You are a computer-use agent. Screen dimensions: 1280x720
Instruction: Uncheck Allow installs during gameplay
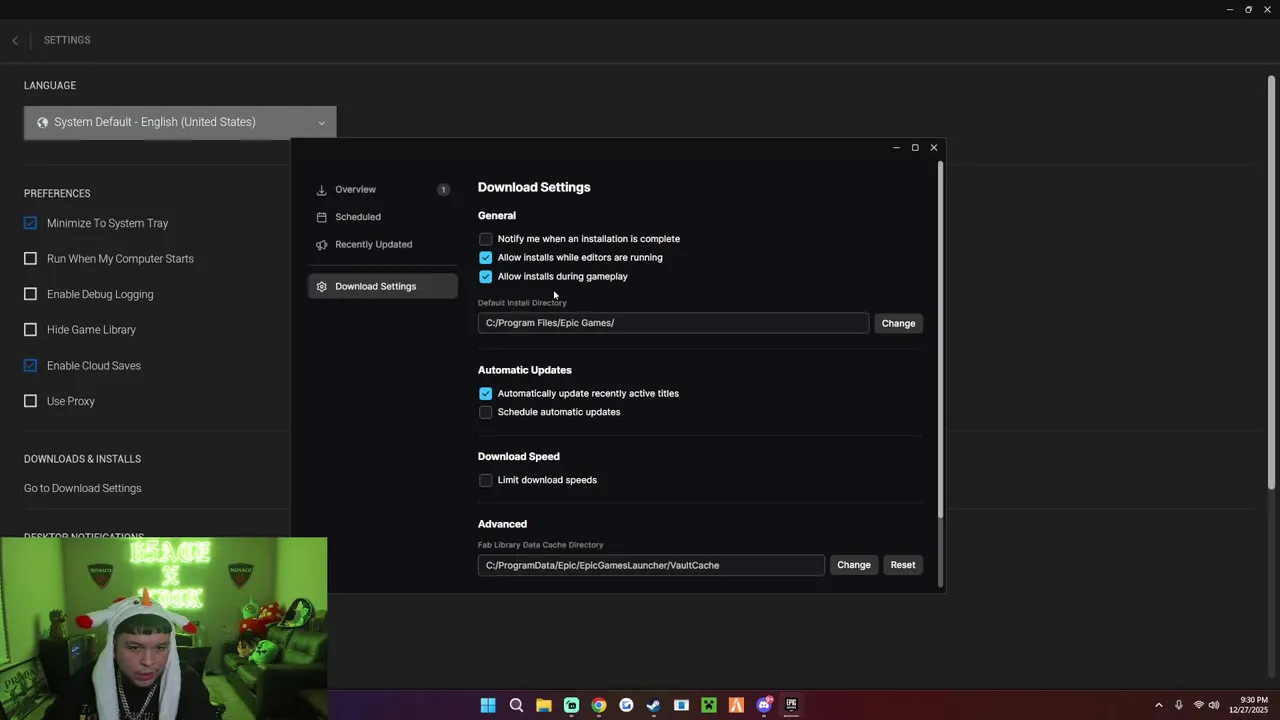(x=486, y=277)
